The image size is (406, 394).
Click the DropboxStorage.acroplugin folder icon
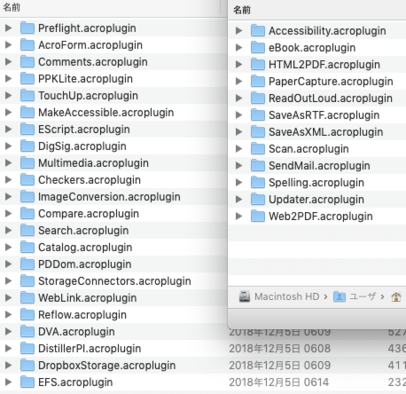[27, 365]
